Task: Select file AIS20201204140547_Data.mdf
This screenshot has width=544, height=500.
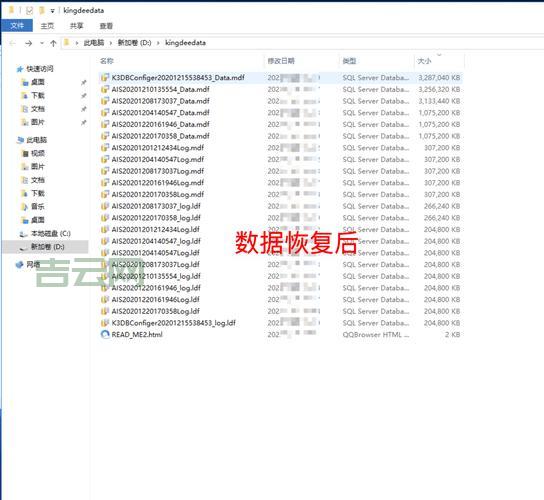Action: pyautogui.click(x=160, y=113)
